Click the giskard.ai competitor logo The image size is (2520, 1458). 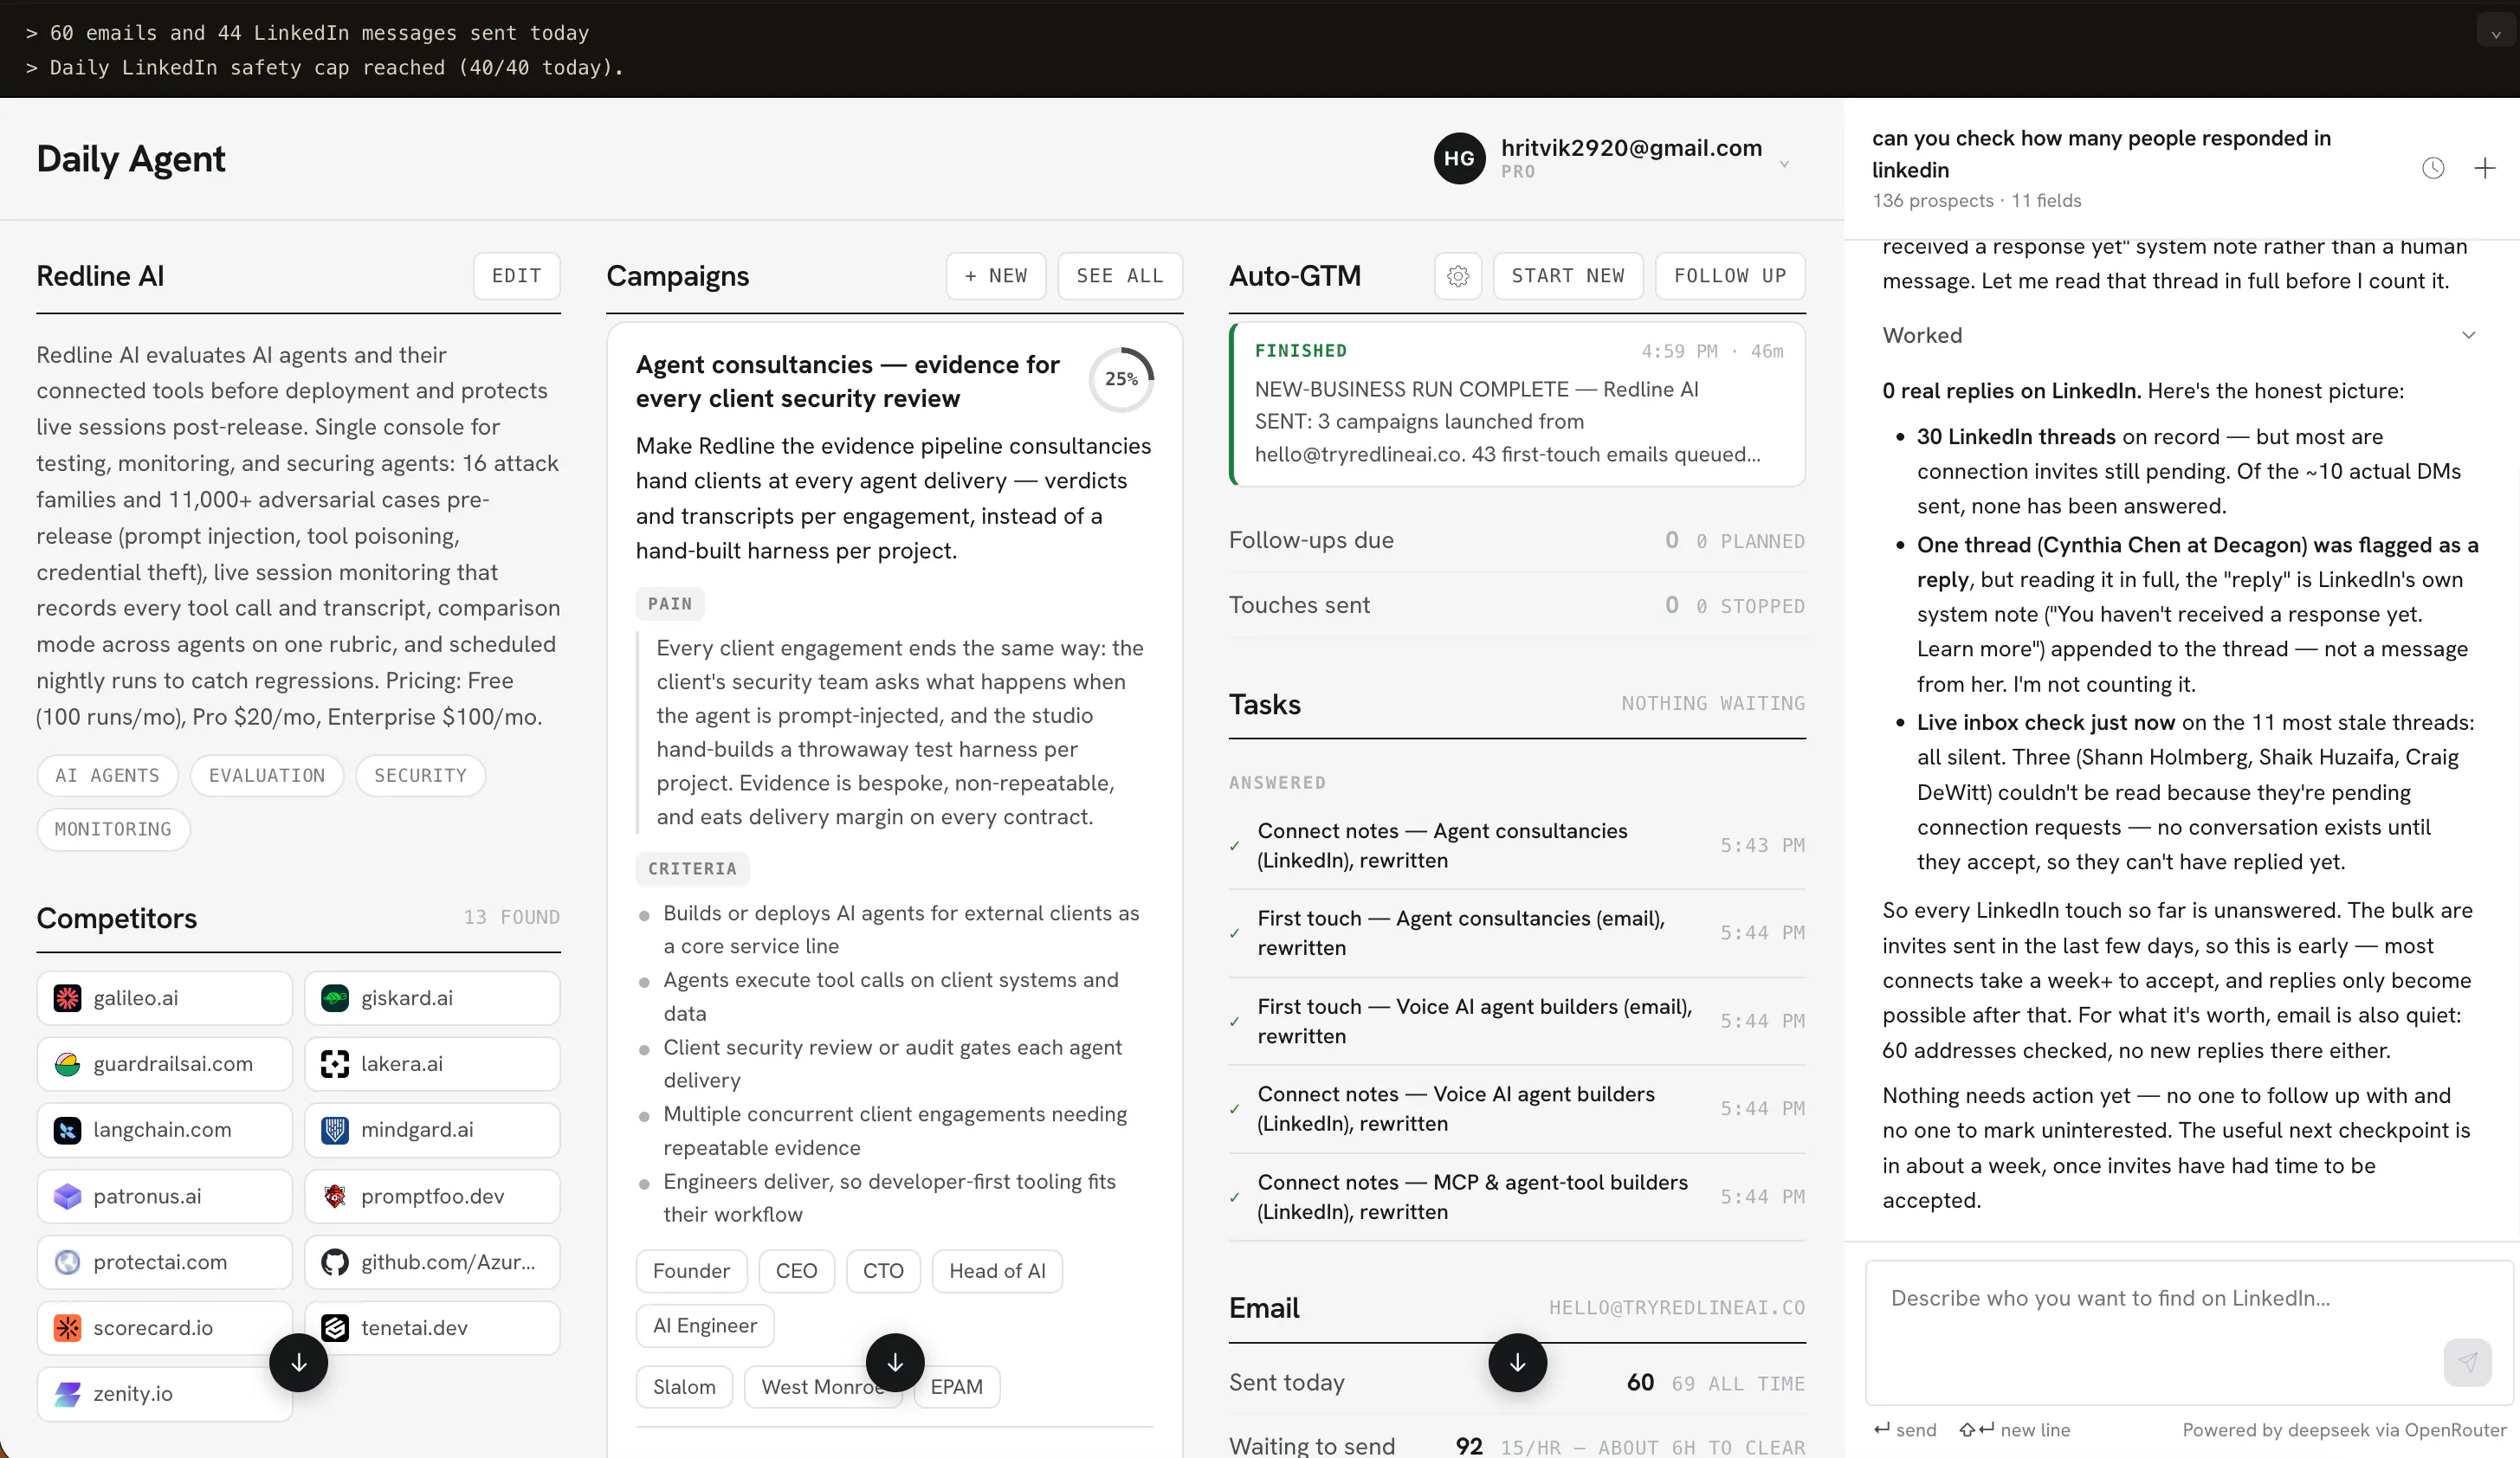pyautogui.click(x=335, y=998)
